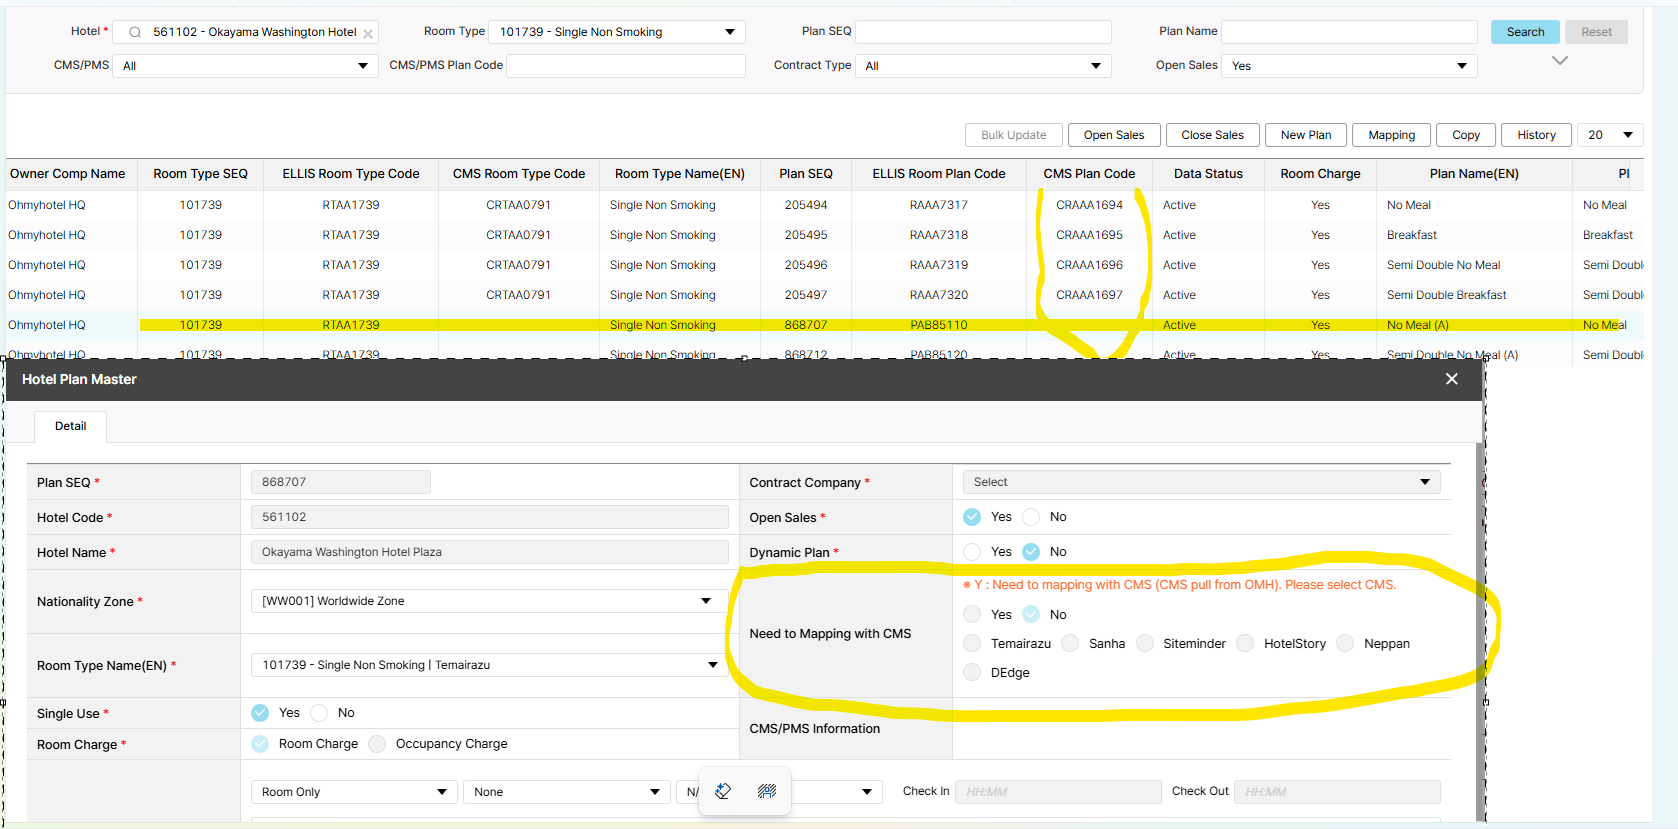1678x829 pixels.
Task: Click the magnifier icon in Hotel field
Action: [x=135, y=32]
